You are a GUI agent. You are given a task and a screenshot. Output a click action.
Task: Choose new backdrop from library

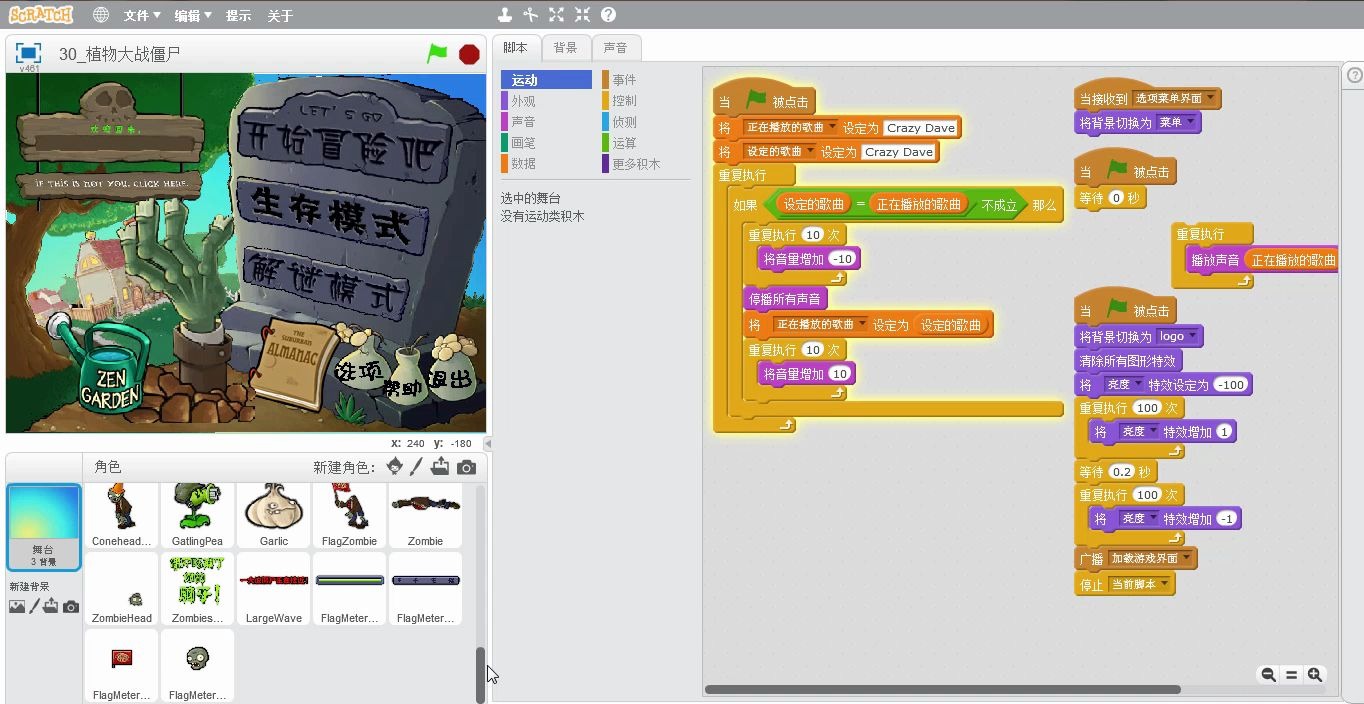[x=16, y=607]
